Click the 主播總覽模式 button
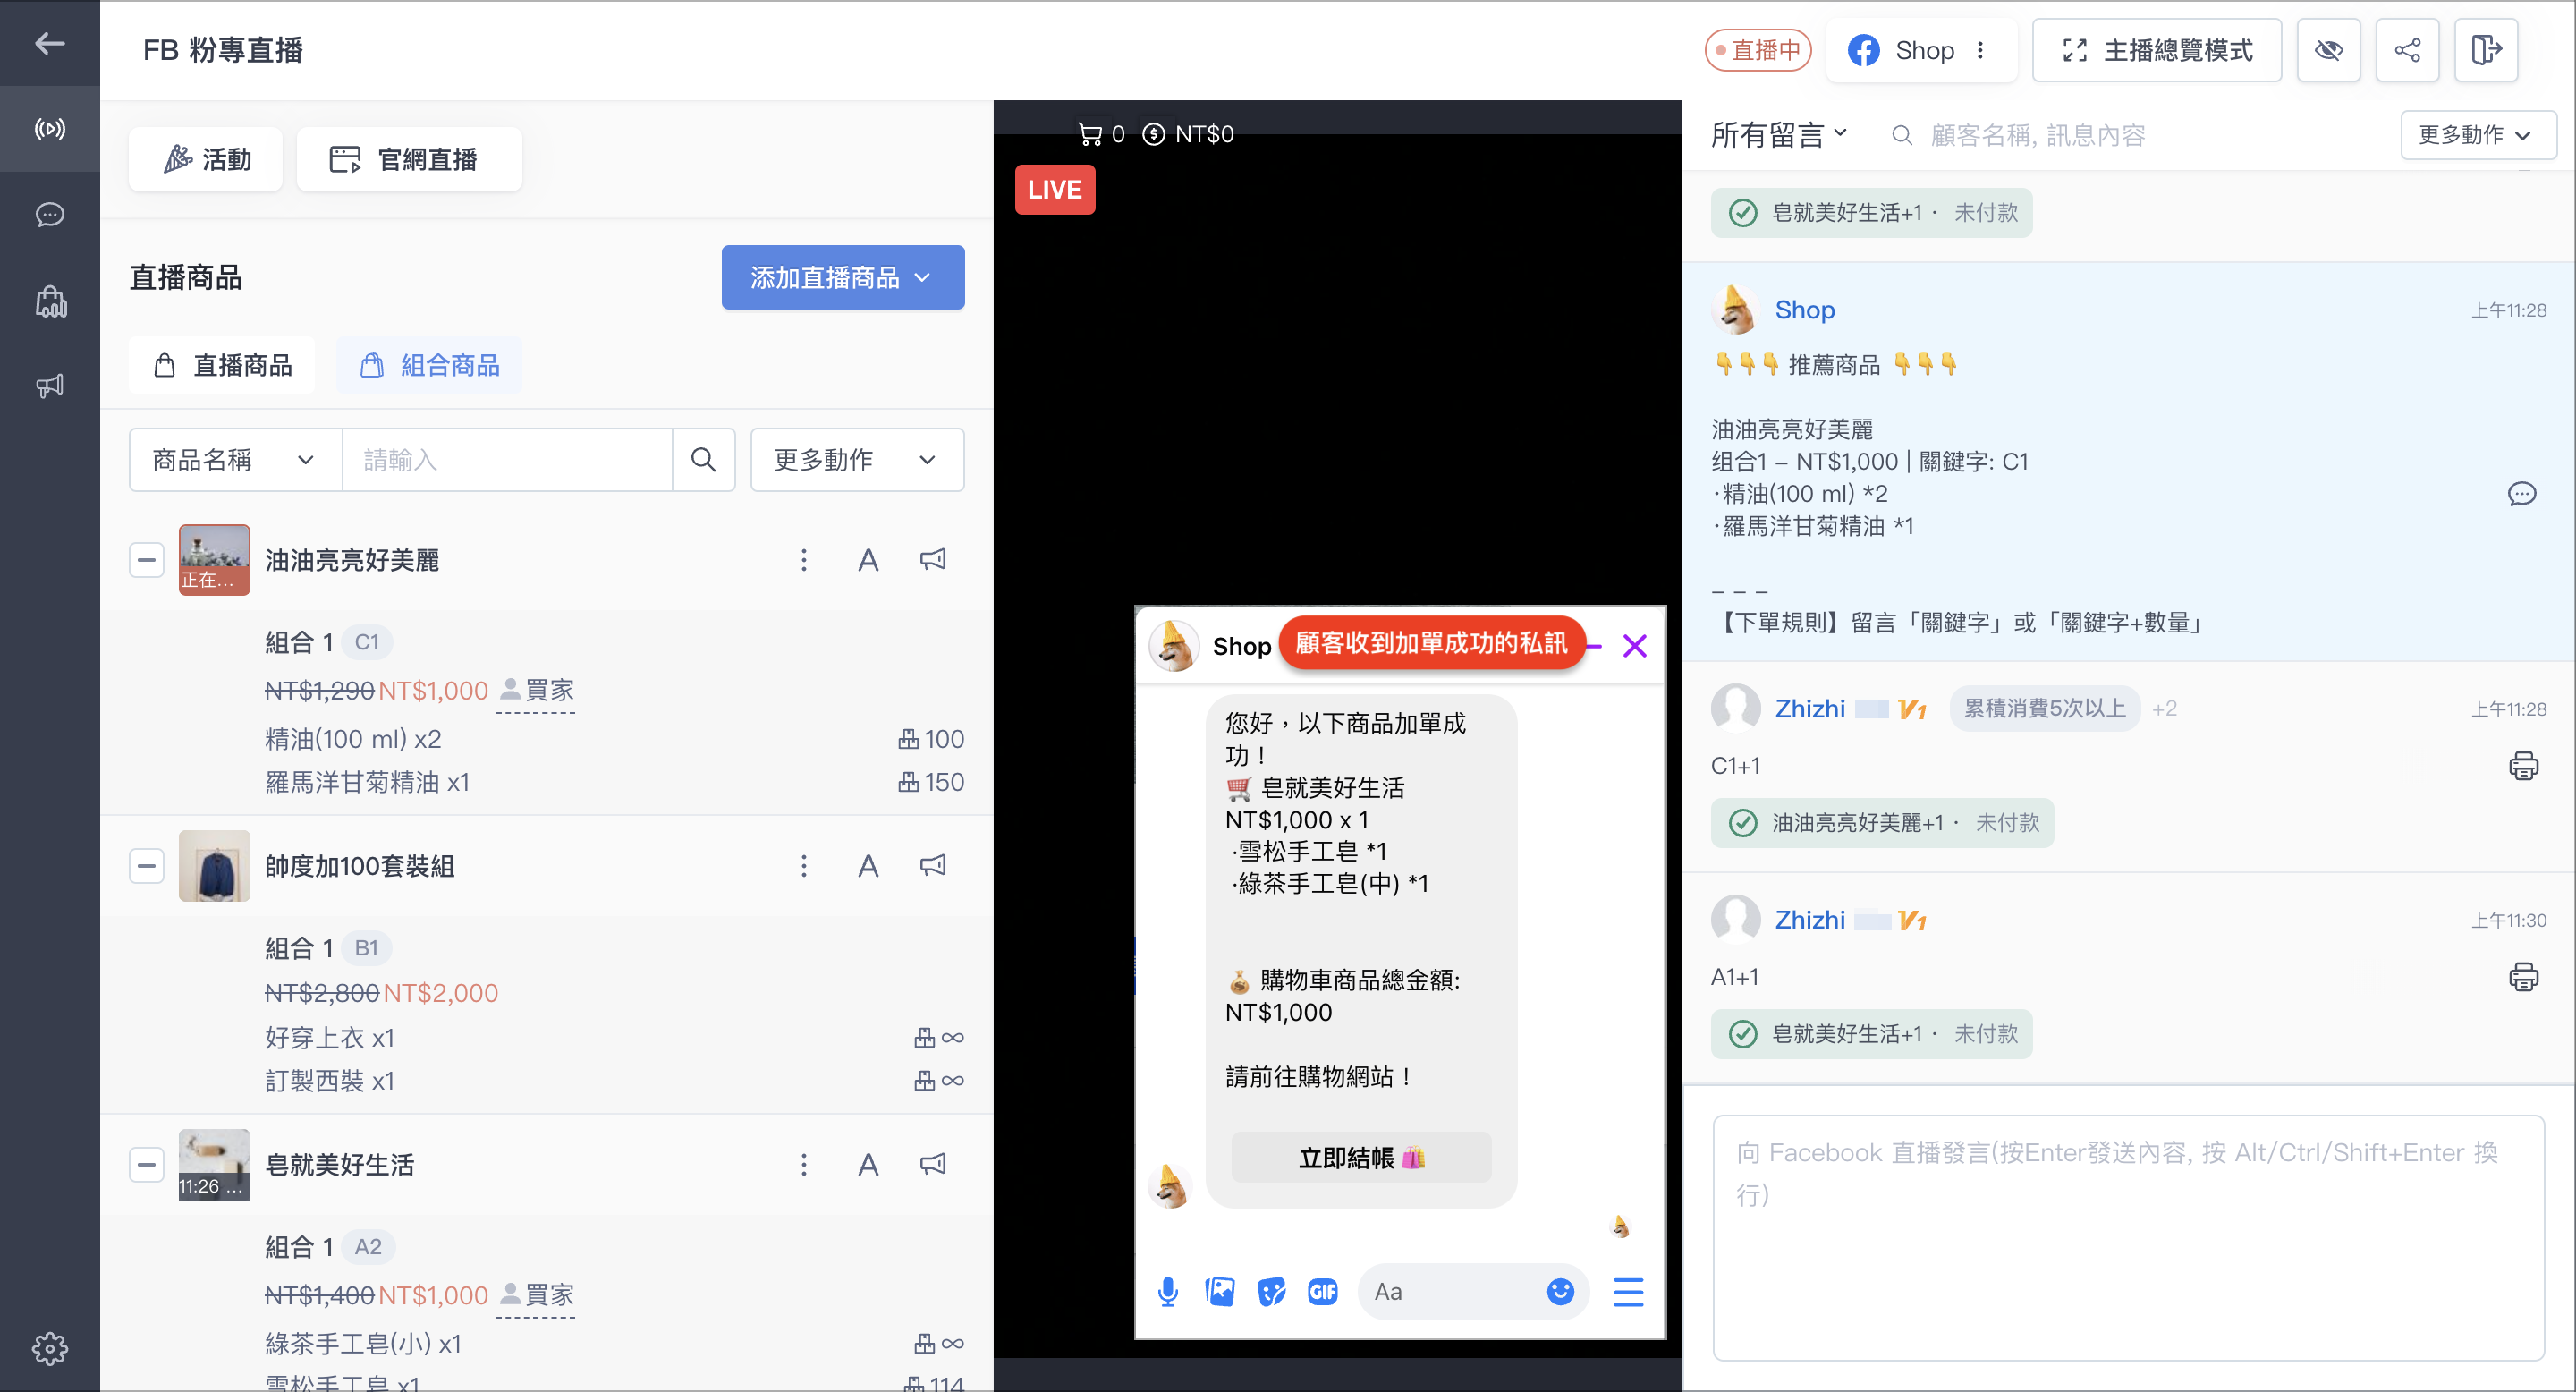Screen dimensions: 2576x1392 (x=2156, y=50)
